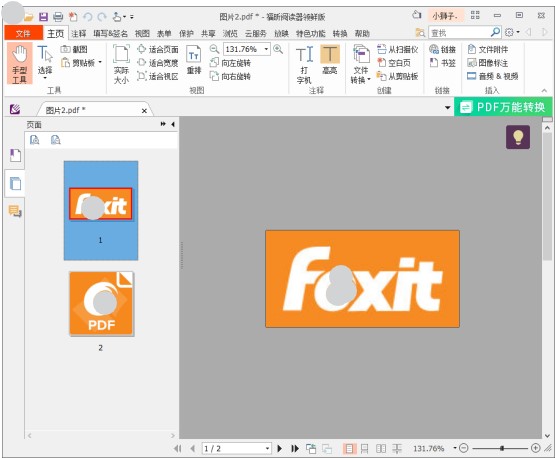
Task: Open the Pages panel in the sidebar
Action: point(15,183)
